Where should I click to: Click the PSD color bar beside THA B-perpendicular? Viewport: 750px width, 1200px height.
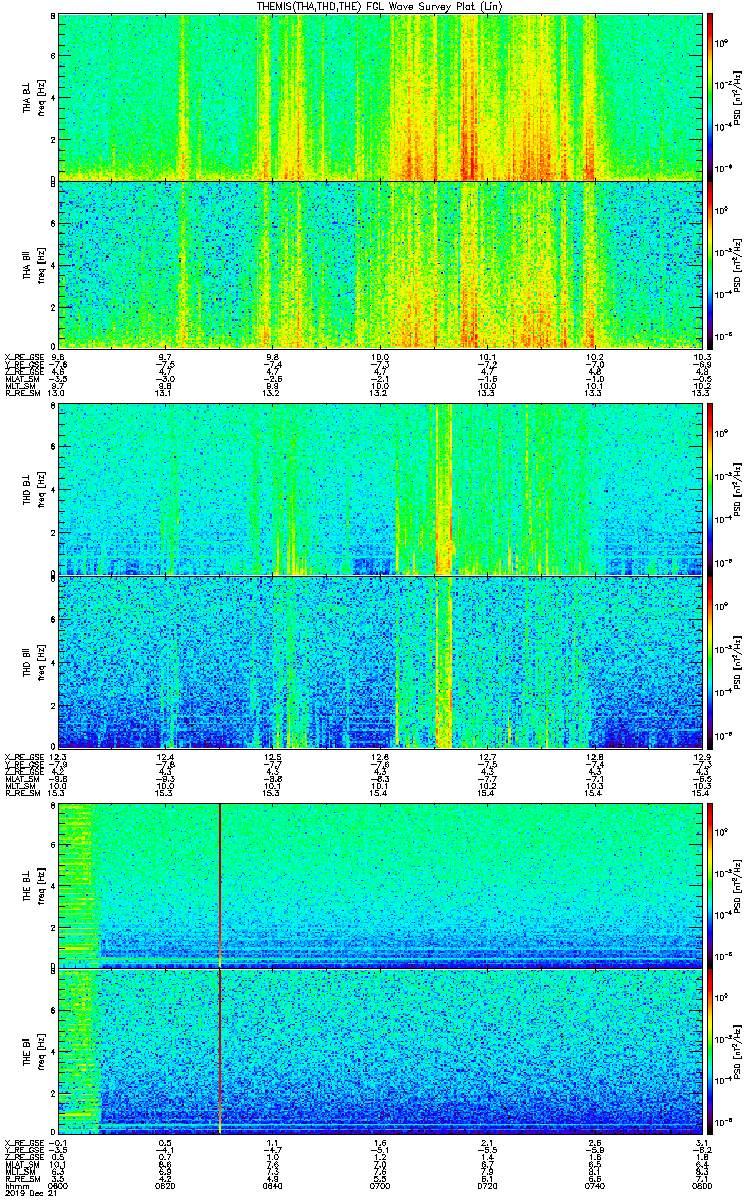(x=710, y=96)
